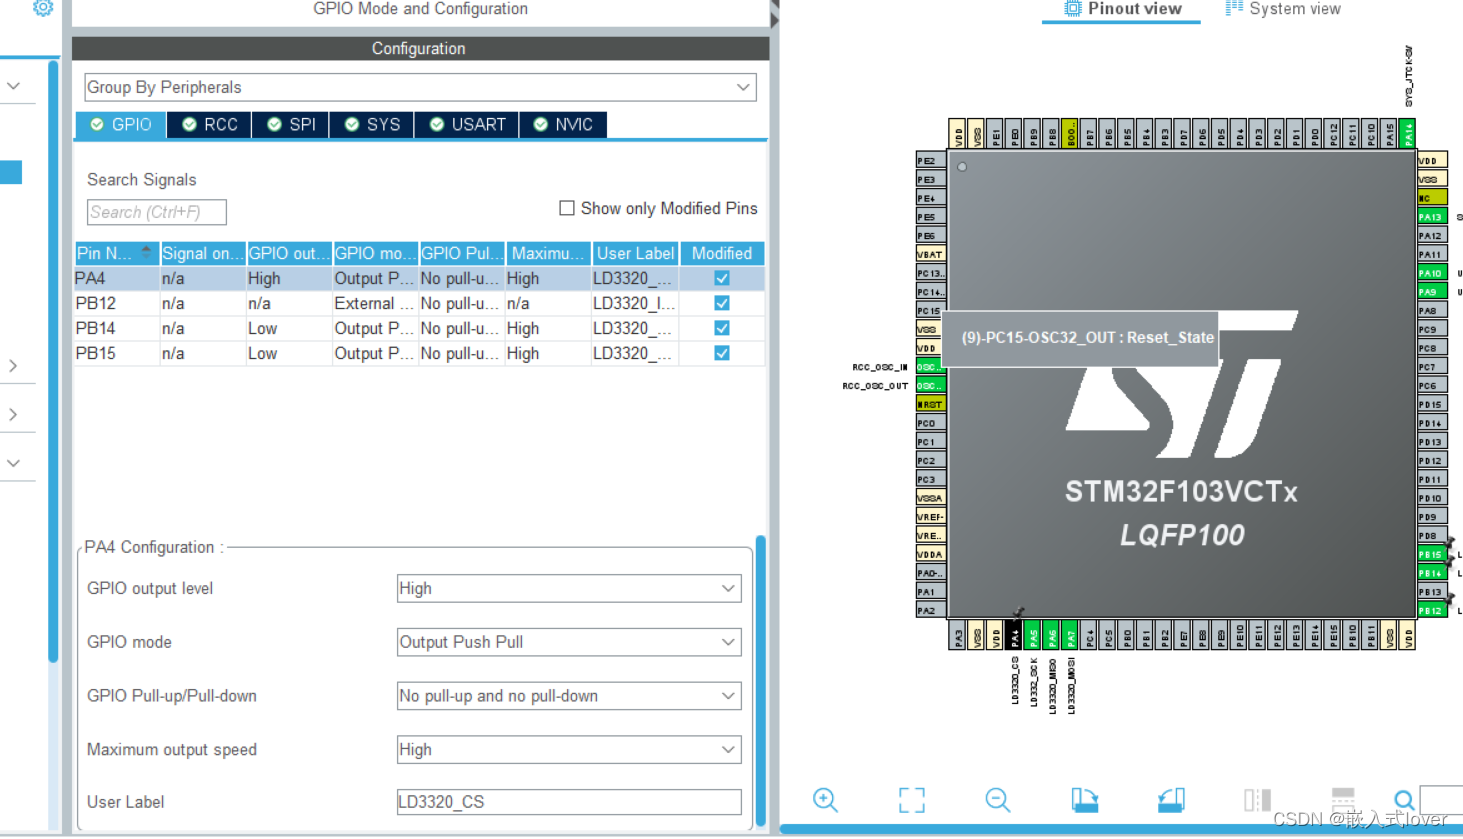1463x839 pixels.
Task: Select the PB15 row in the table
Action: (x=420, y=353)
